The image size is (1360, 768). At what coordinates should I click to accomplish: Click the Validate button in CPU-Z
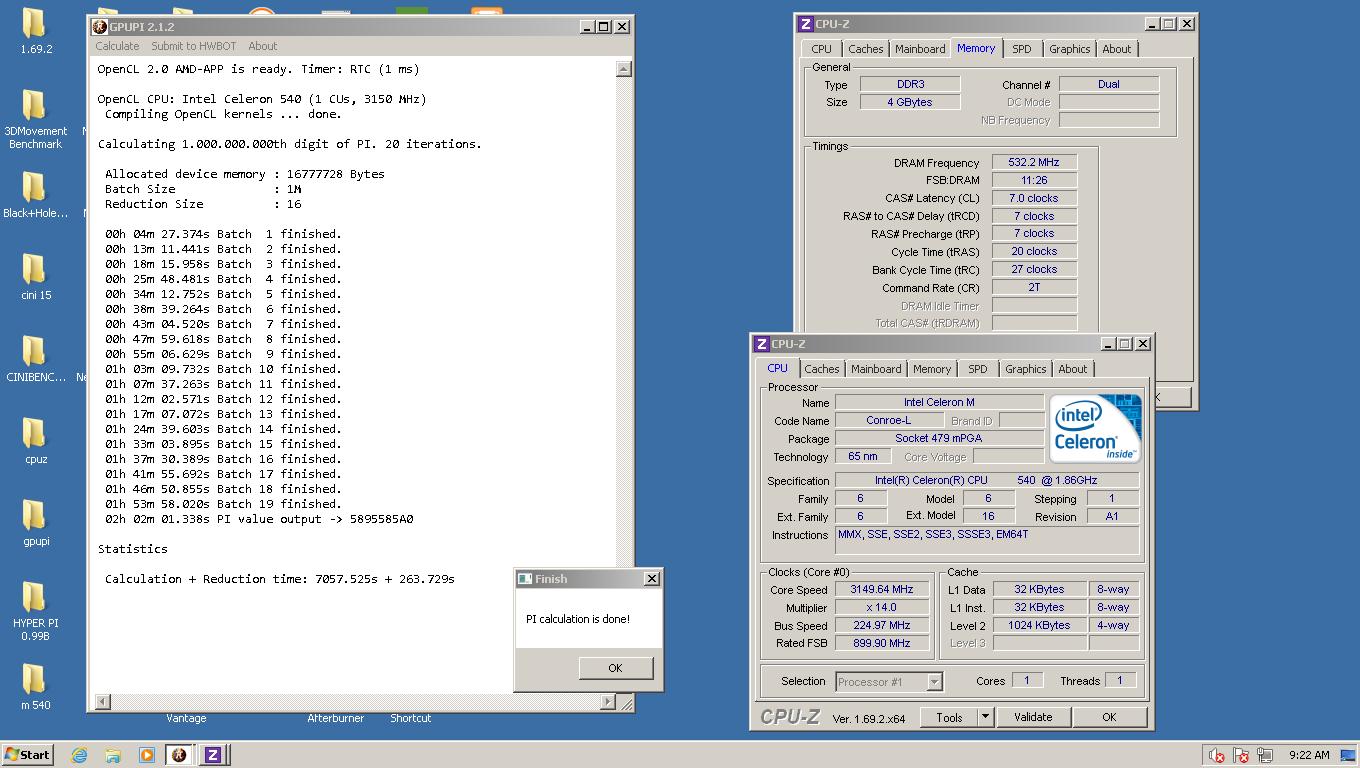(x=1032, y=717)
